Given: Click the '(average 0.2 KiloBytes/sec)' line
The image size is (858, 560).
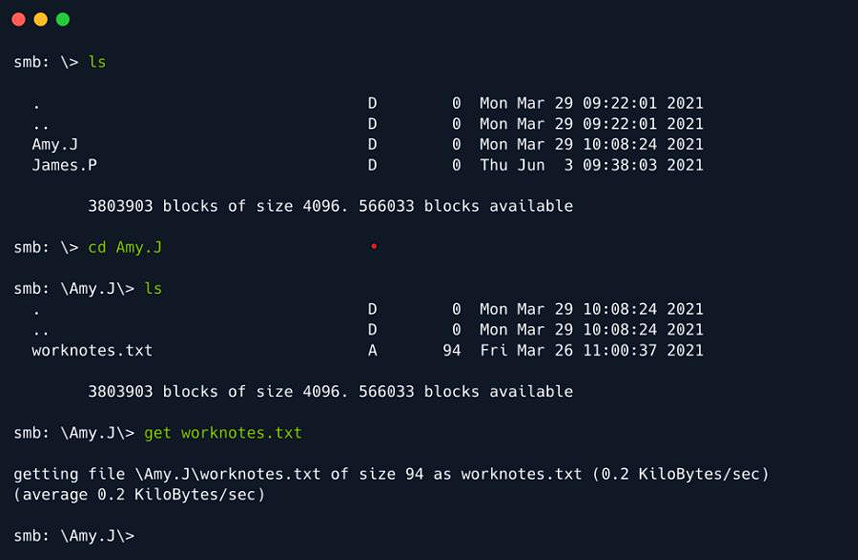Looking at the screenshot, I should 139,494.
